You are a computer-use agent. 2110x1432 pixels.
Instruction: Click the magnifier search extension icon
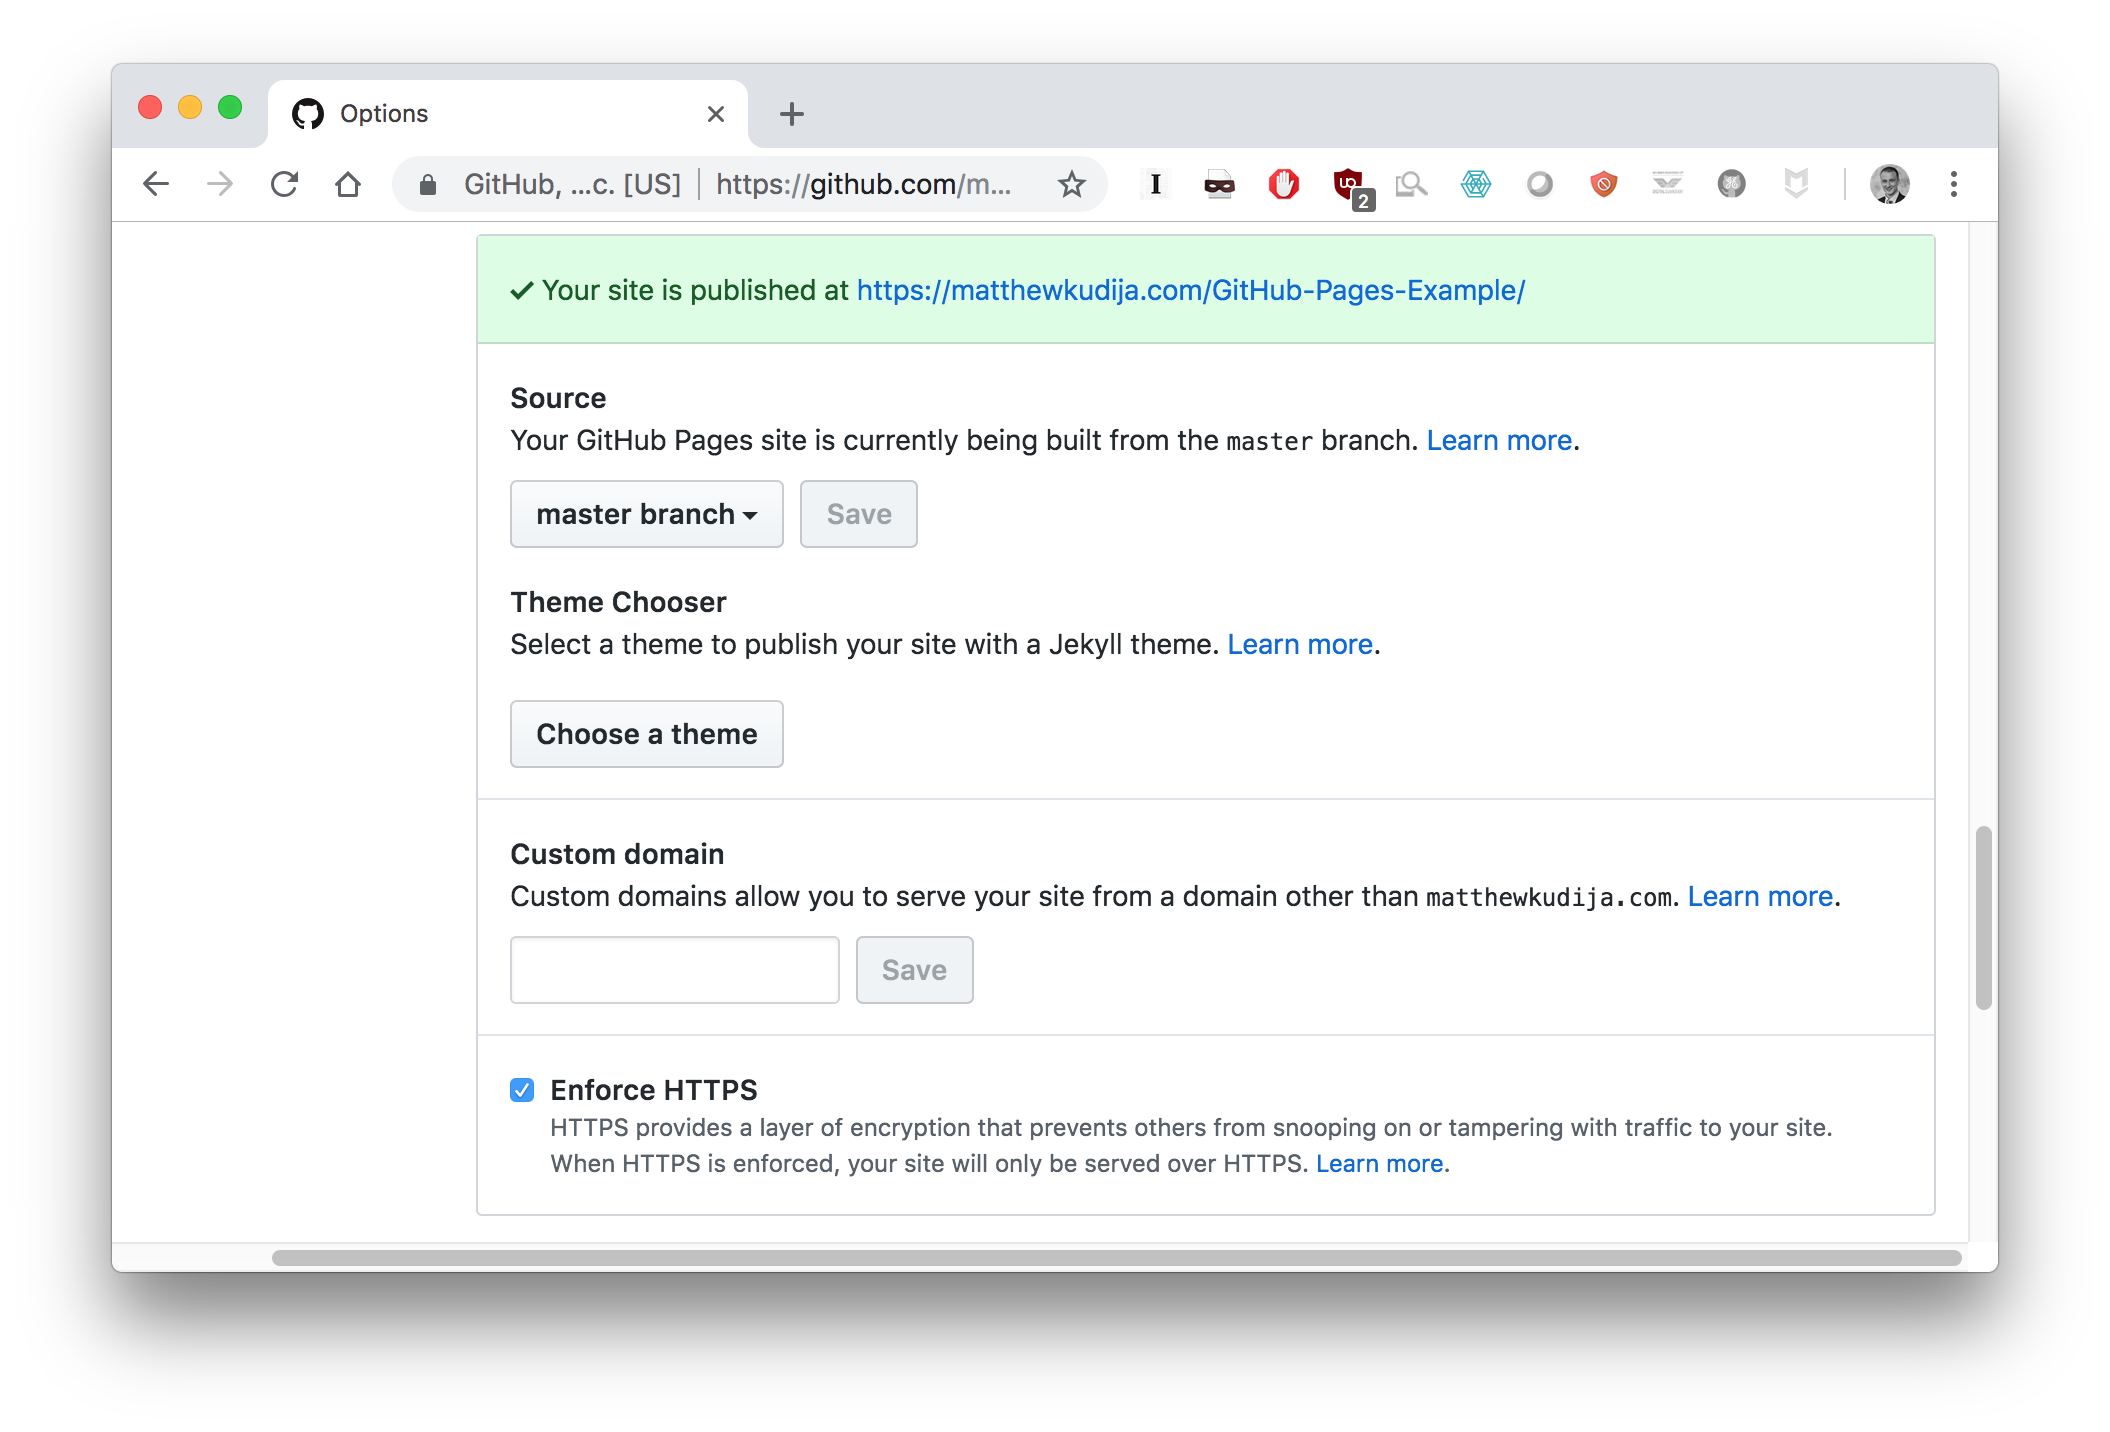click(x=1411, y=184)
